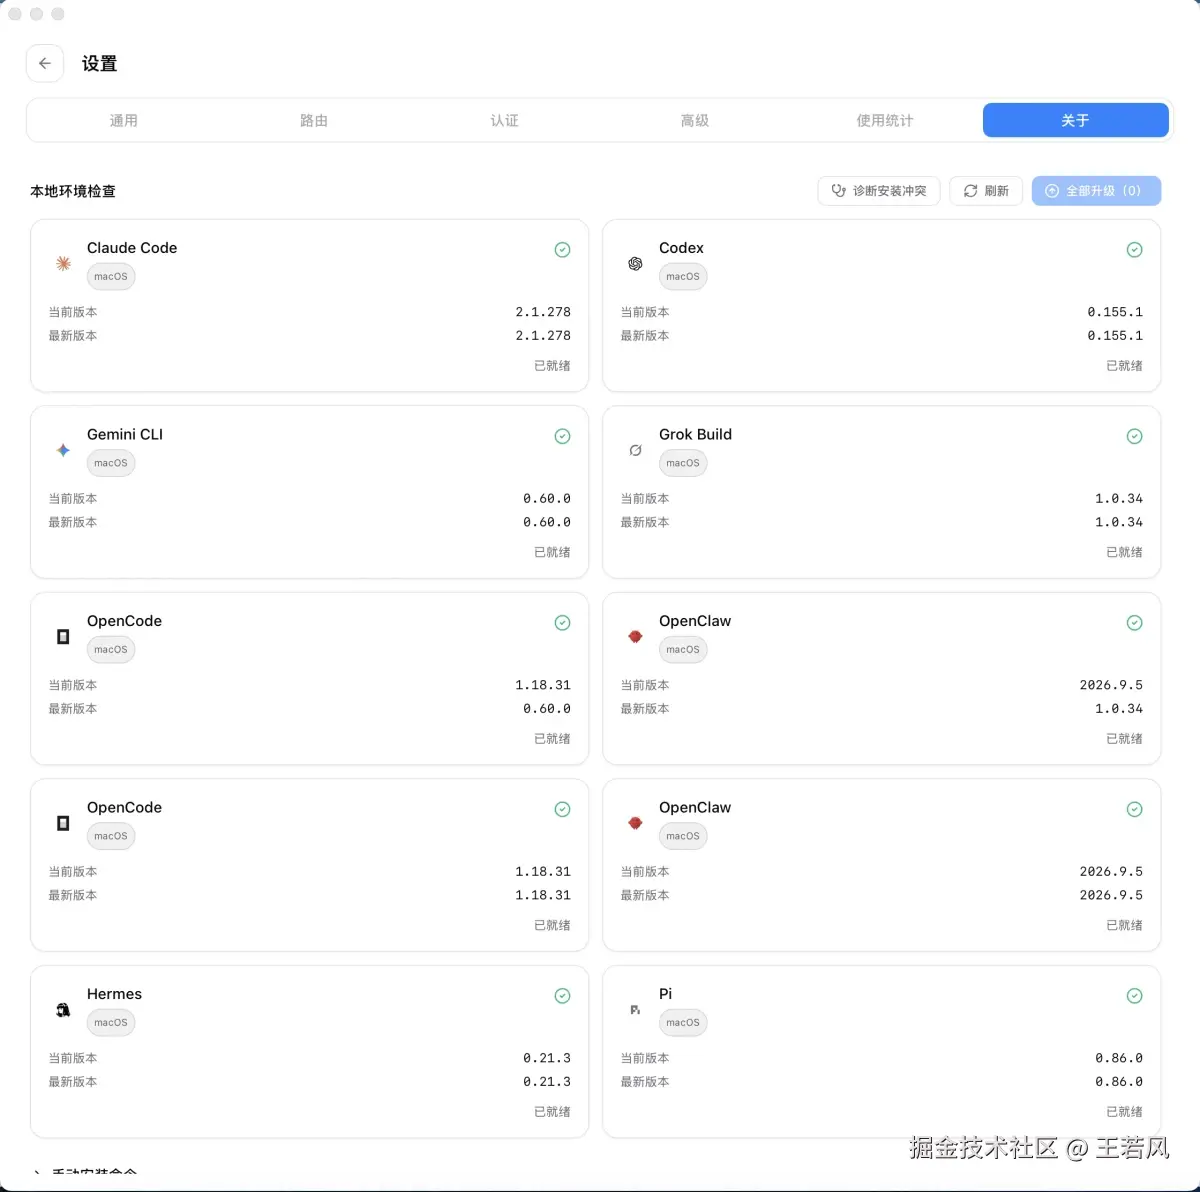Click green check on OpenClaw card, latest 2026.9.5
This screenshot has height=1192, width=1200.
click(x=1135, y=809)
